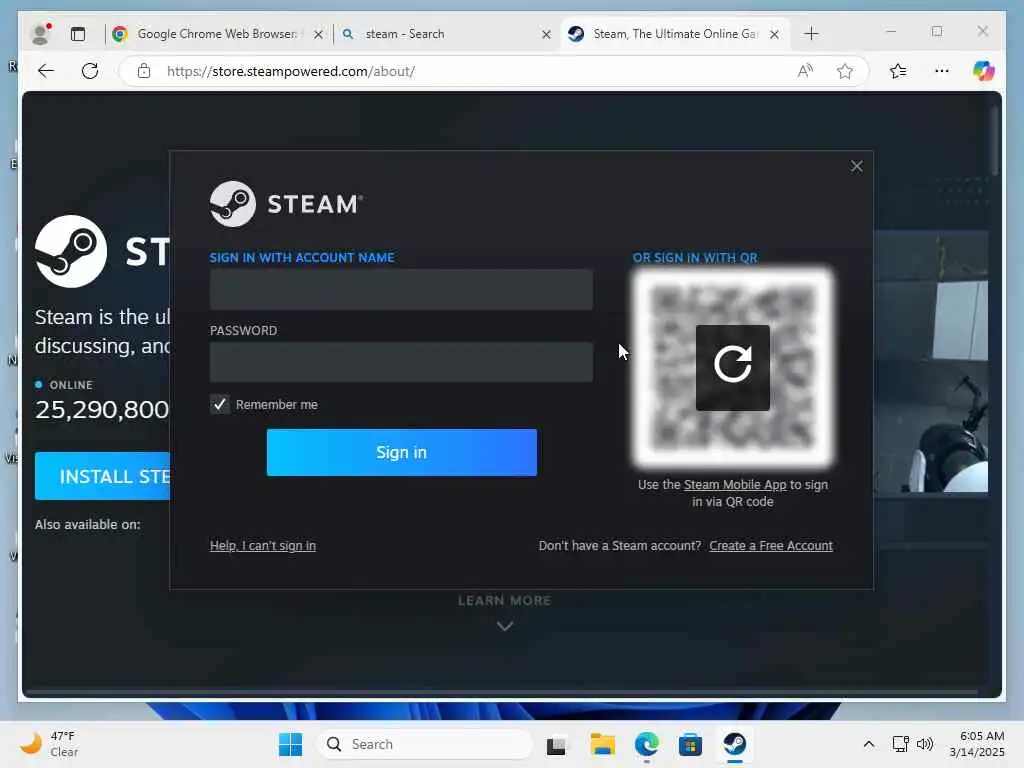This screenshot has width=1024, height=768.
Task: Open Microsoft Edge taskbar icon
Action: coord(647,744)
